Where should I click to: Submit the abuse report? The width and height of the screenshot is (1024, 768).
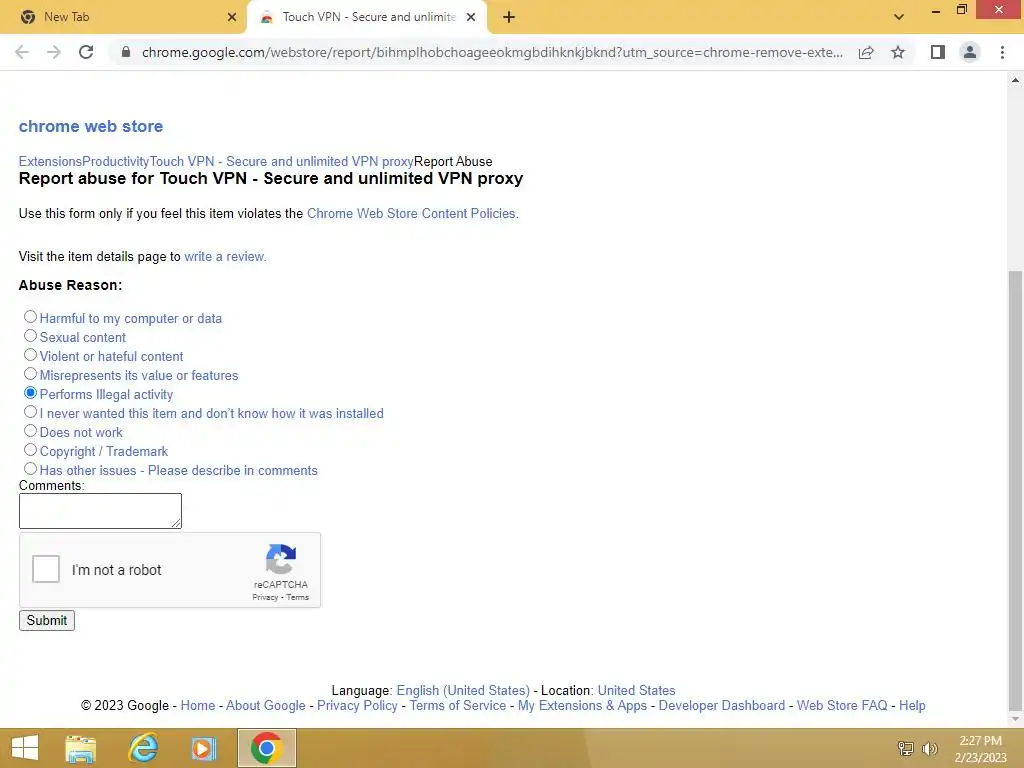pyautogui.click(x=47, y=620)
